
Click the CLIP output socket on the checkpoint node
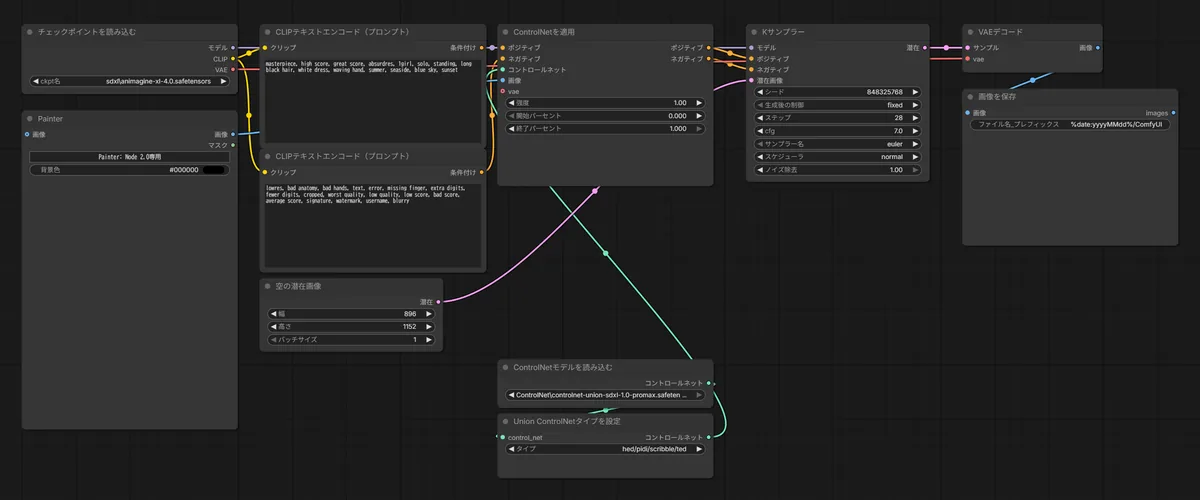pos(233,59)
